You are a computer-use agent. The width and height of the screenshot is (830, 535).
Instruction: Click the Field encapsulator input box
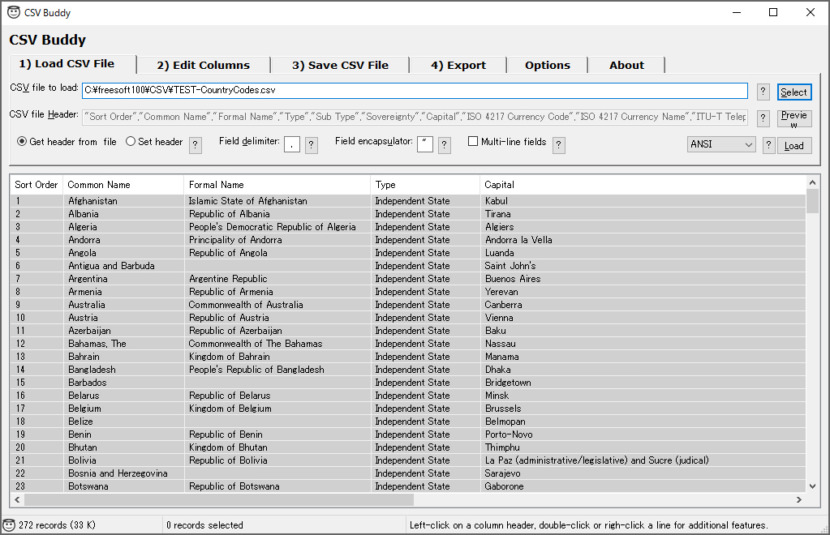tap(425, 144)
